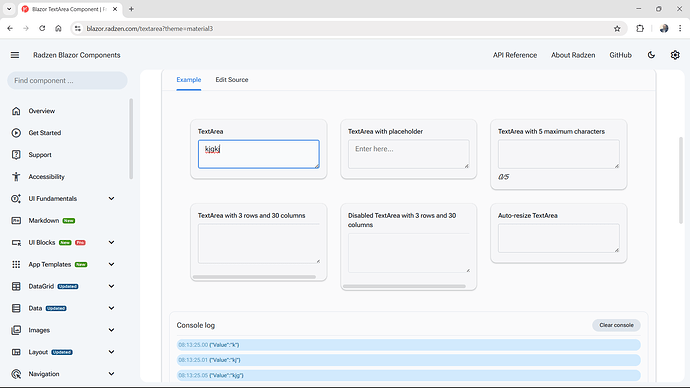This screenshot has width=690, height=388.
Task: Reload the page
Action: (x=42, y=29)
